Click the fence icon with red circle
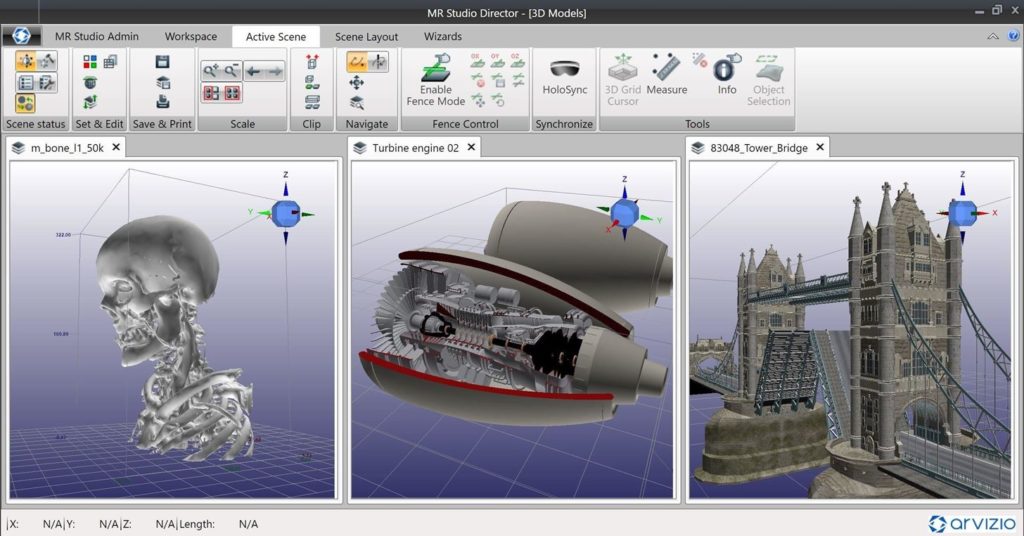1024x536 pixels. coord(478,81)
